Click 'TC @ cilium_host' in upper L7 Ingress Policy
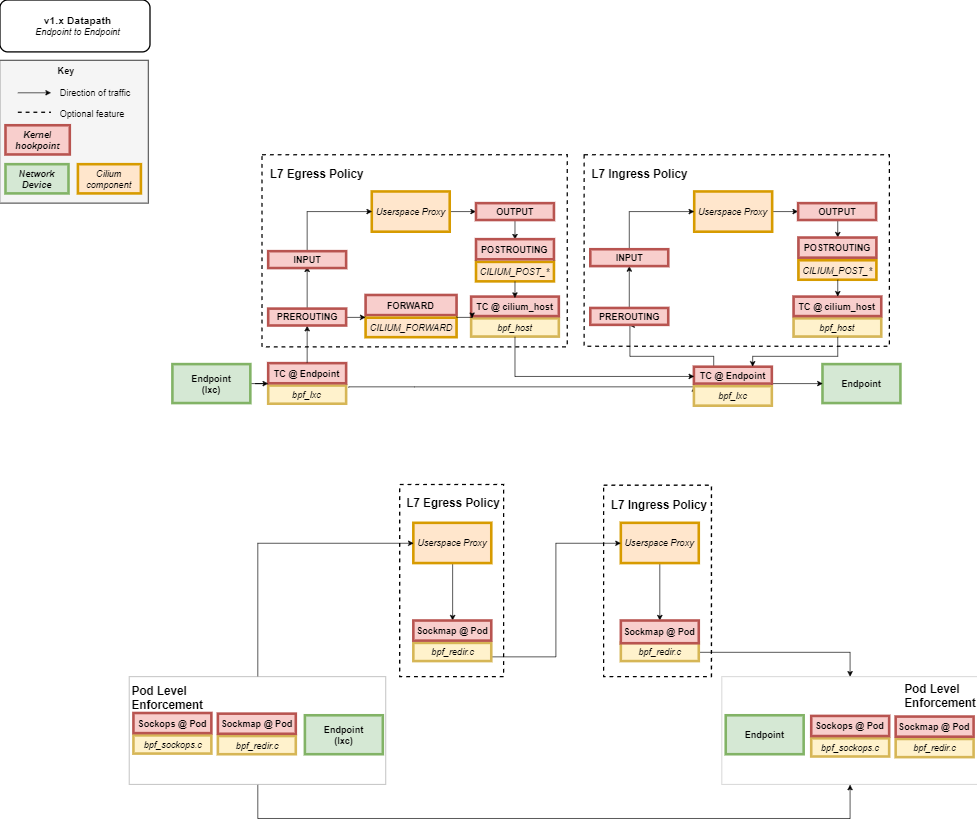 tap(837, 307)
